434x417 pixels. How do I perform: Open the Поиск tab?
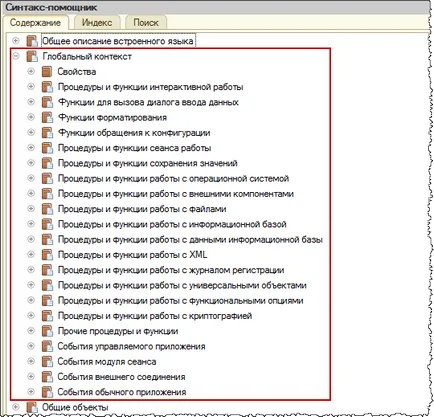tap(146, 23)
